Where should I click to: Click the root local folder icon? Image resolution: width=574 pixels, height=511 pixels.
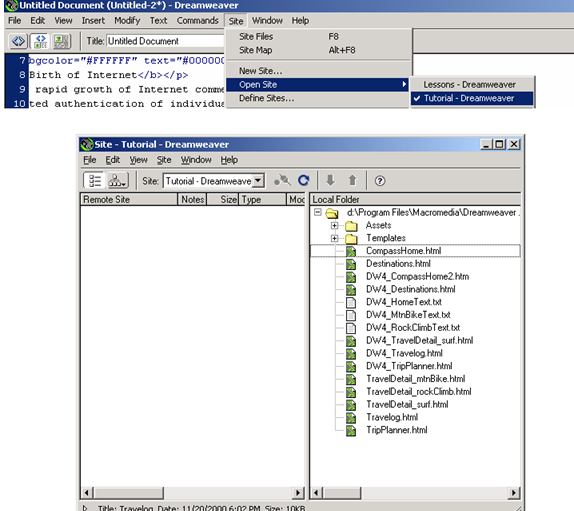pyautogui.click(x=332, y=213)
